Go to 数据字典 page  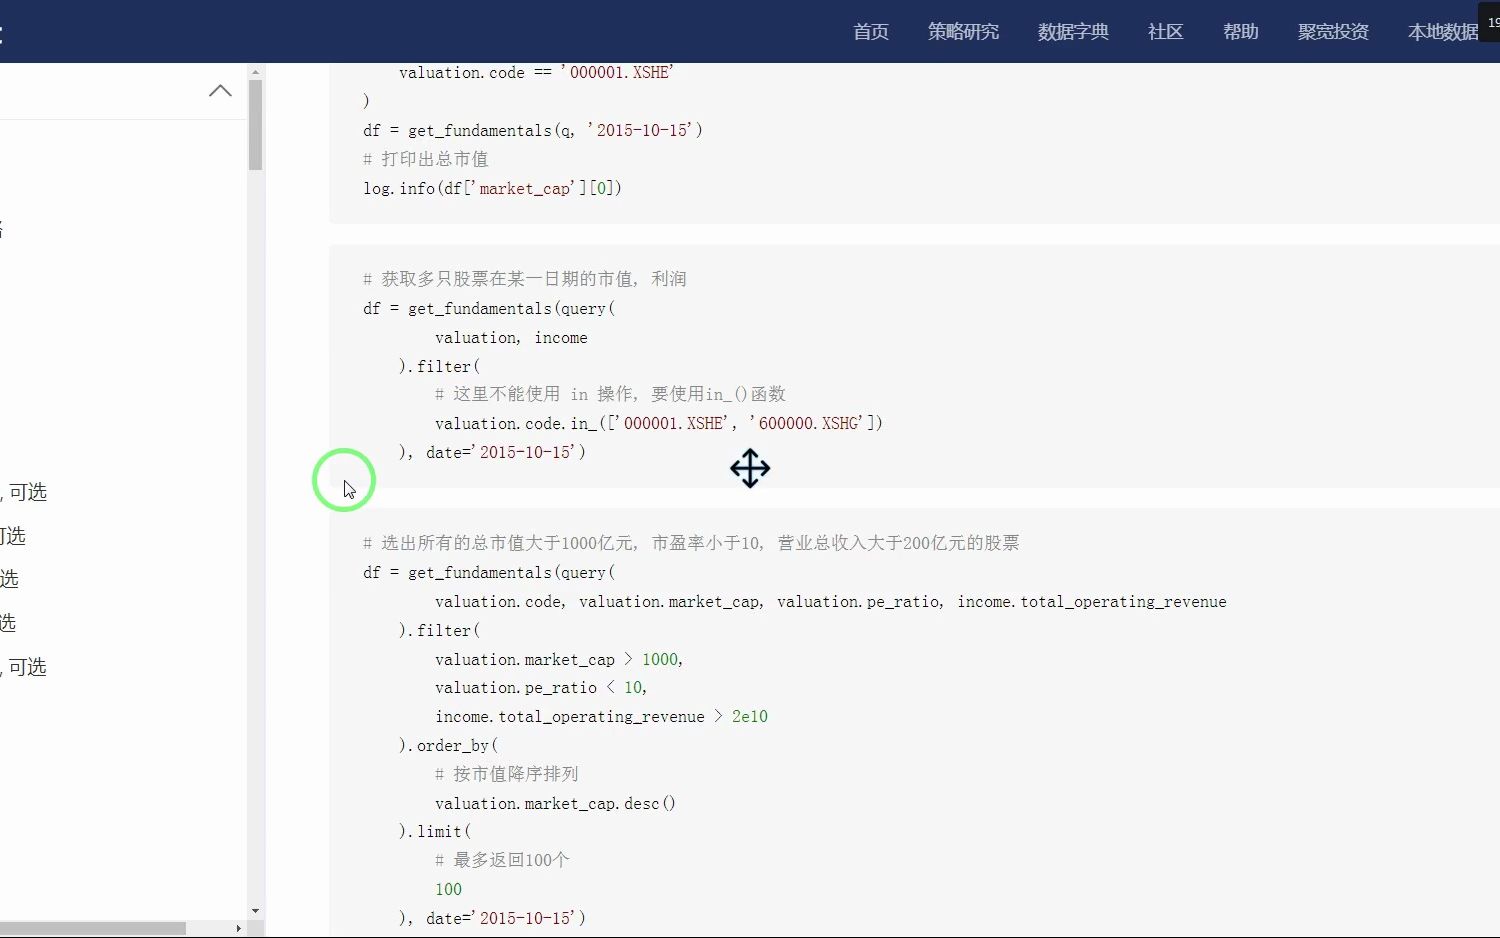coord(1073,32)
